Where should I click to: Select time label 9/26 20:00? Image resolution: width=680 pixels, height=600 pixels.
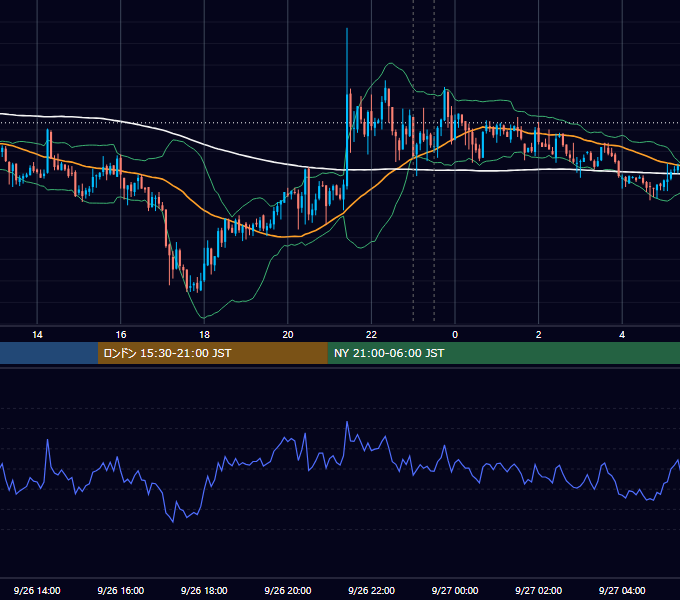pos(288,590)
